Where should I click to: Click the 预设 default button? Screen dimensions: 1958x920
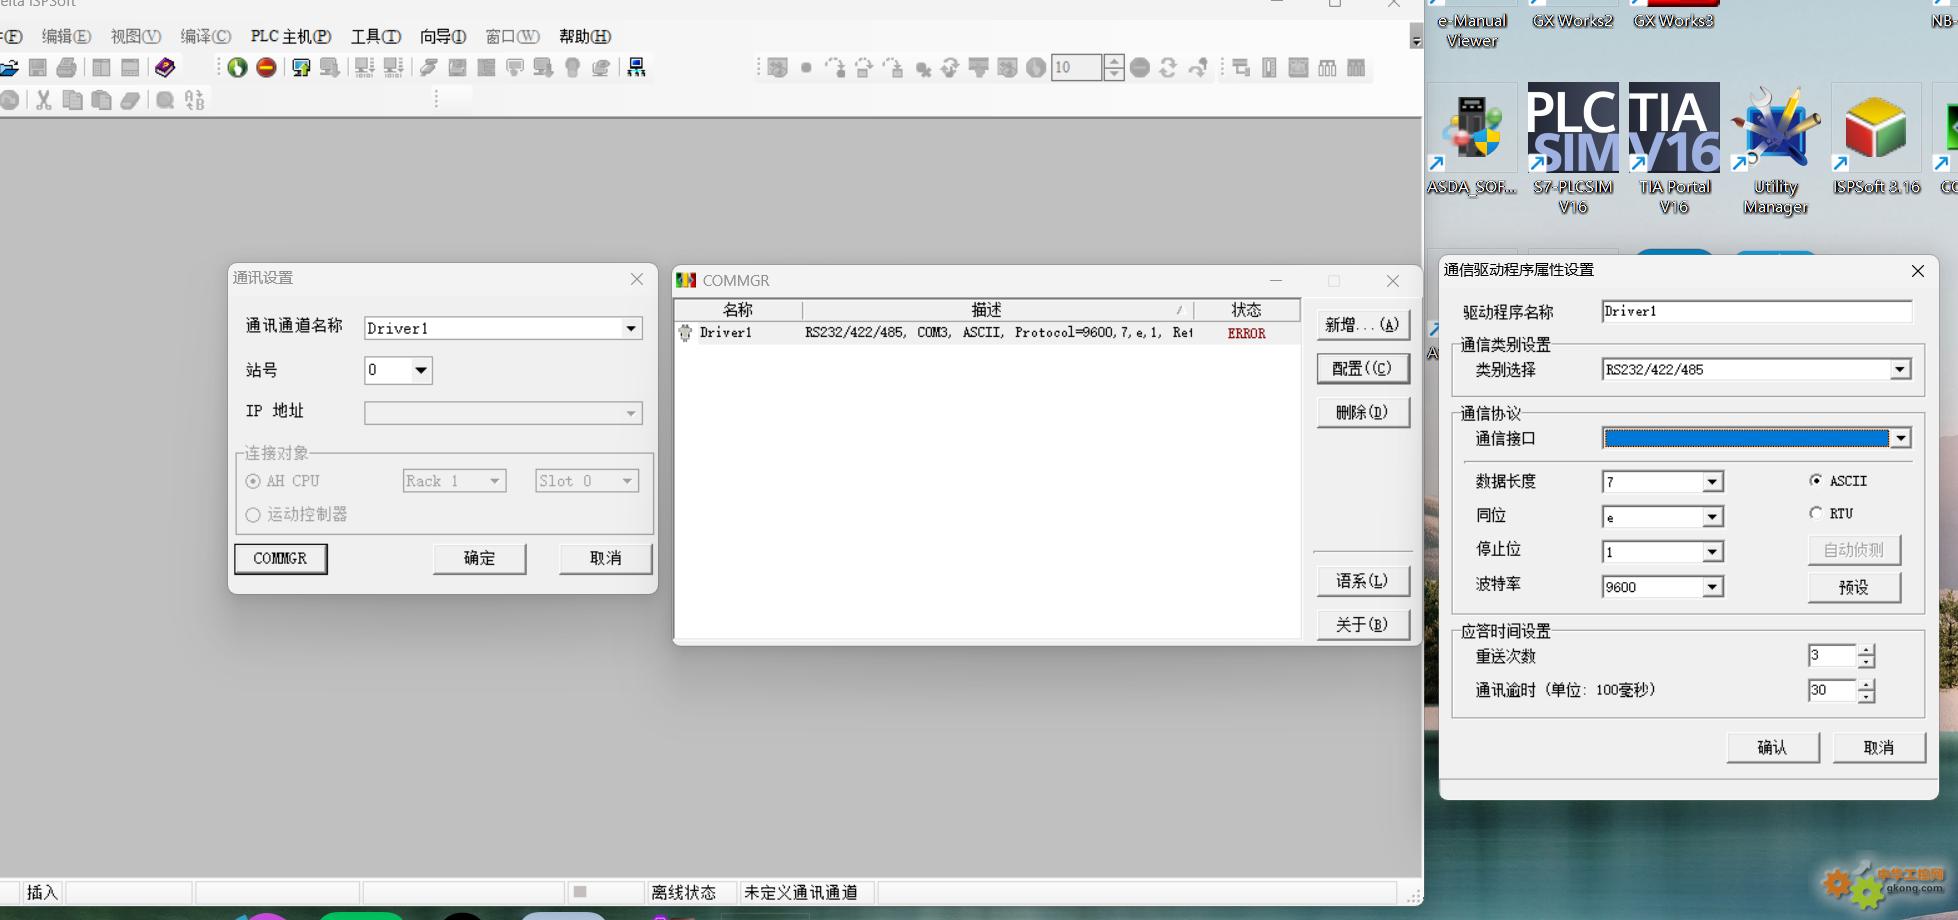1853,587
